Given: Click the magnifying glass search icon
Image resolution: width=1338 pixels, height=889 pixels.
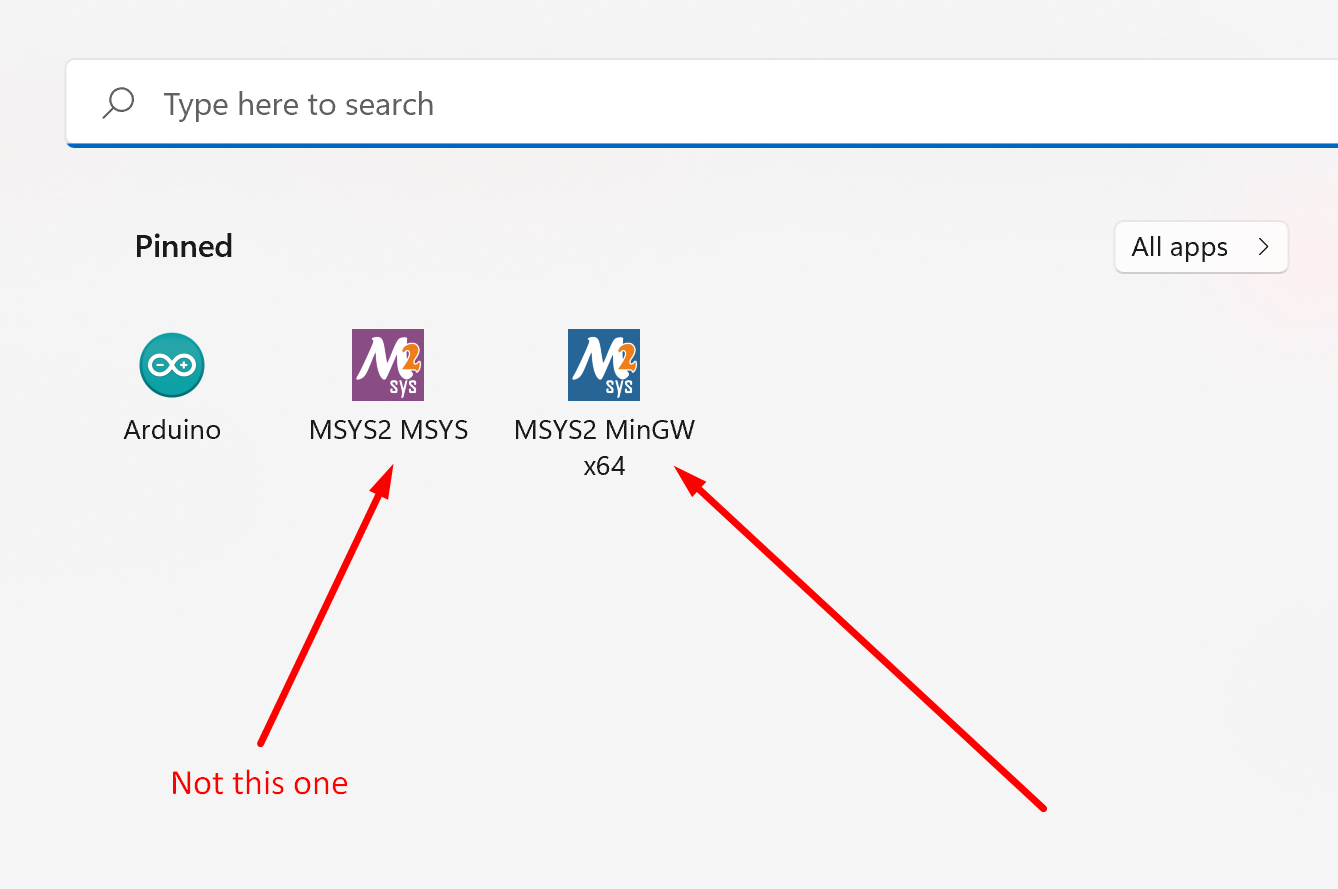Looking at the screenshot, I should pos(119,104).
